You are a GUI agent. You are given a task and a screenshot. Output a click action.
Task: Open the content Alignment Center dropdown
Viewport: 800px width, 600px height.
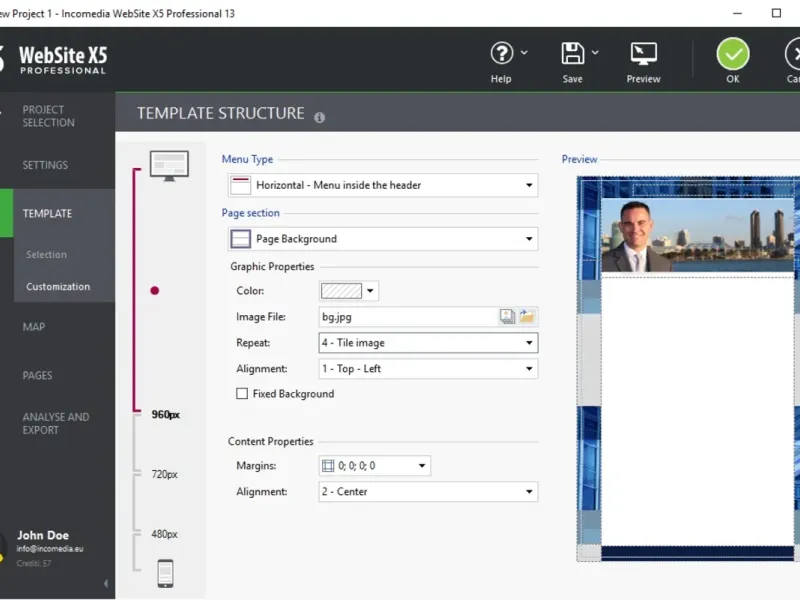428,492
